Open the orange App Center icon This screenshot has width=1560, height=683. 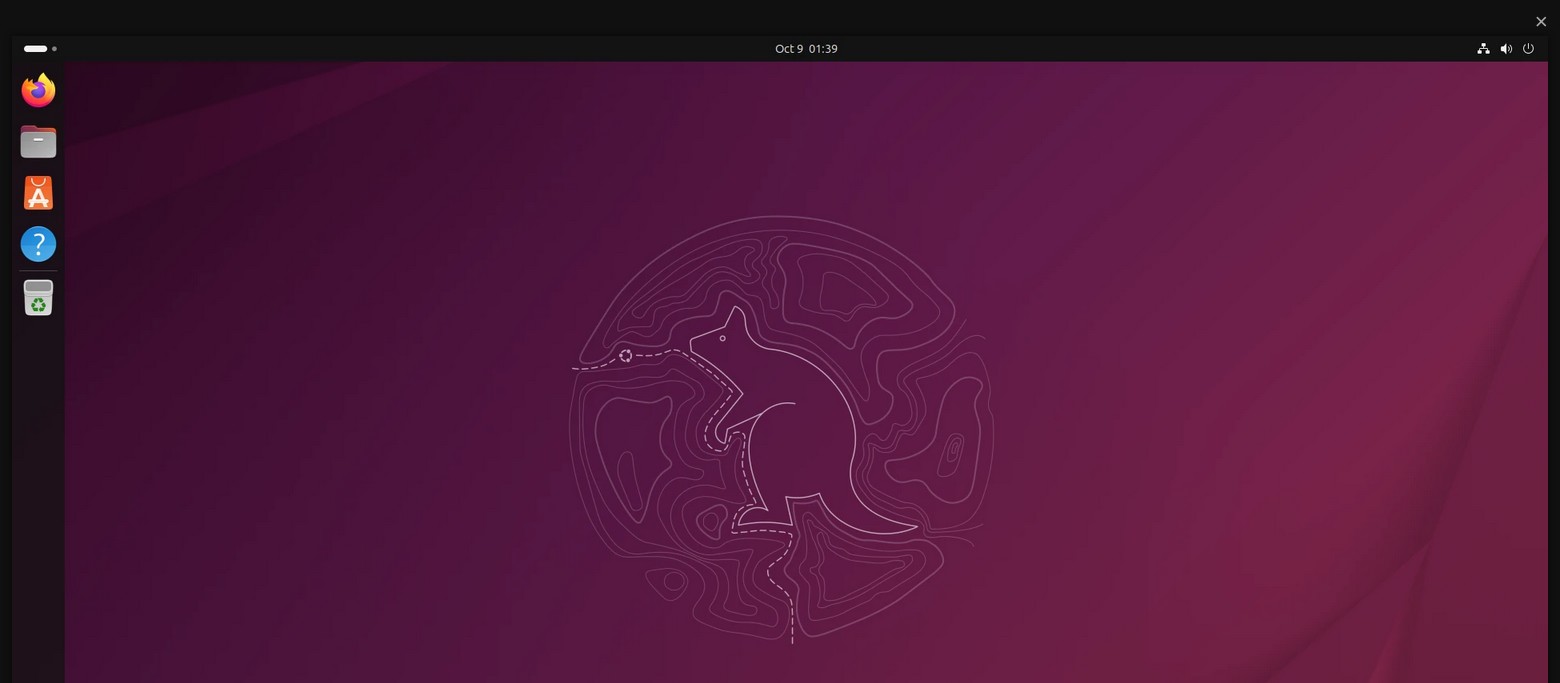[38, 193]
